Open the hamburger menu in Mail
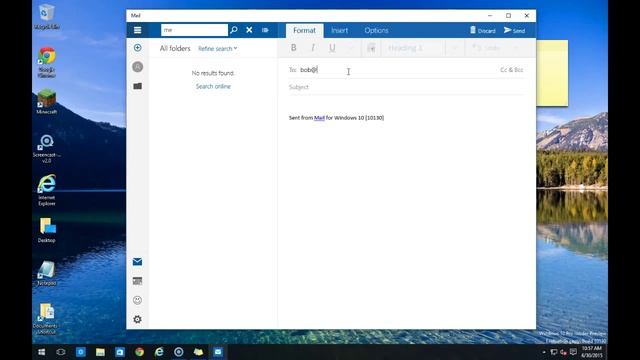This screenshot has width=640, height=360. pos(138,30)
